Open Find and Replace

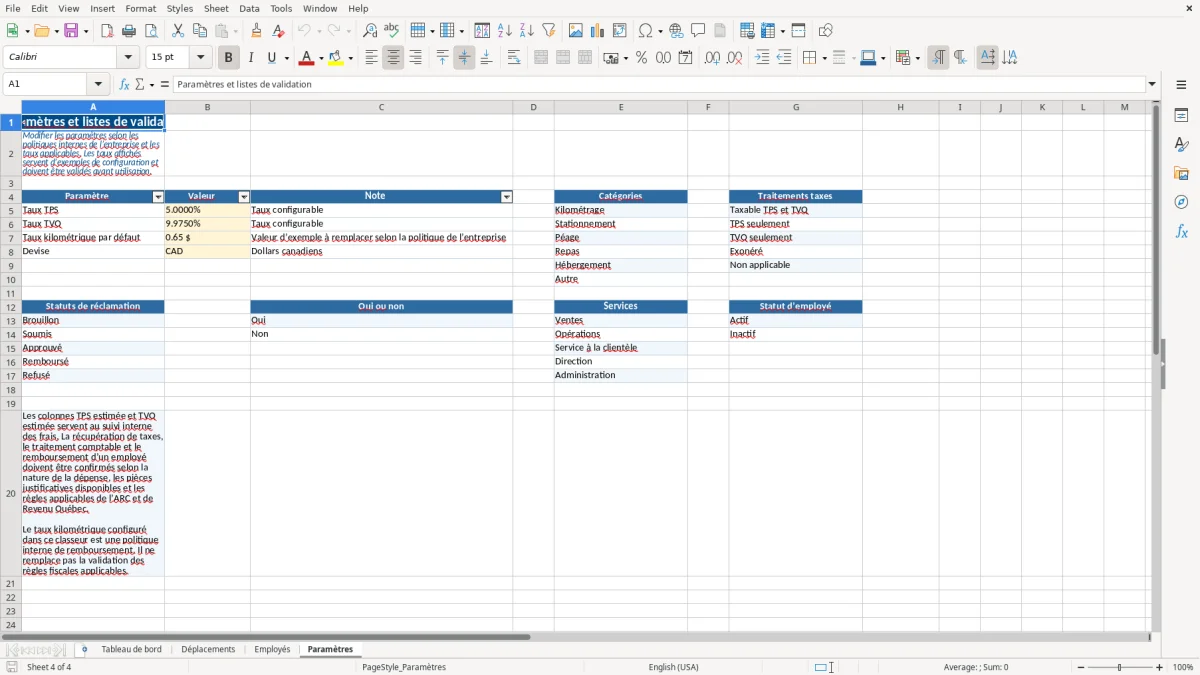click(x=370, y=31)
